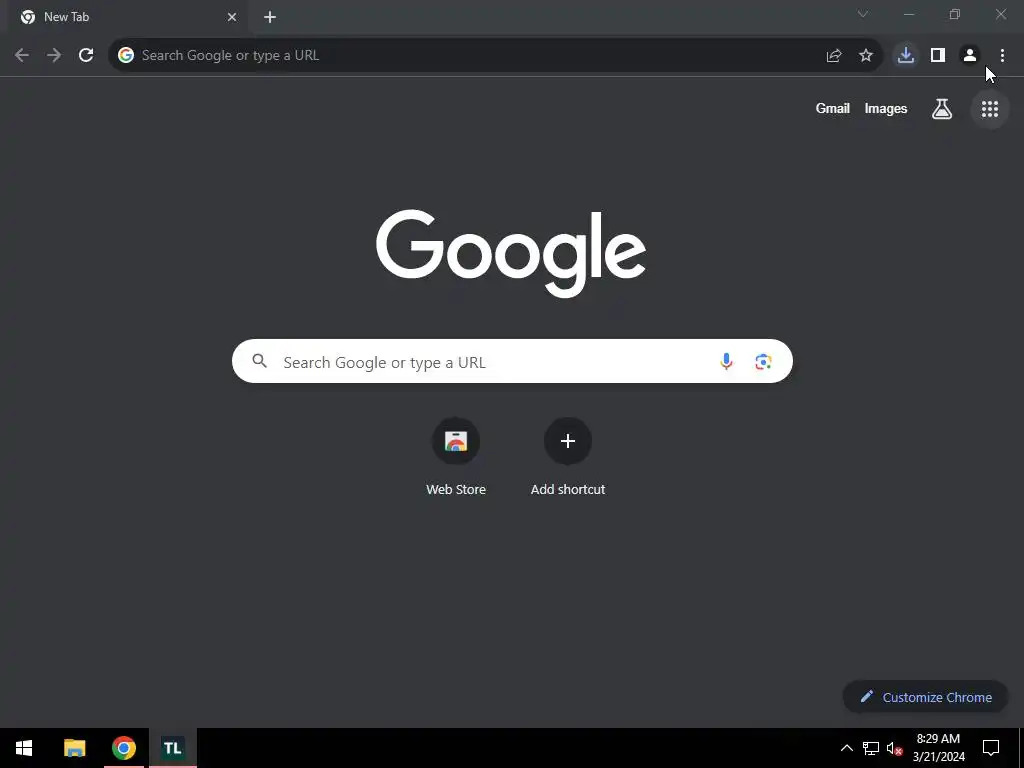
Task: Toggle the side panel icon
Action: (938, 56)
